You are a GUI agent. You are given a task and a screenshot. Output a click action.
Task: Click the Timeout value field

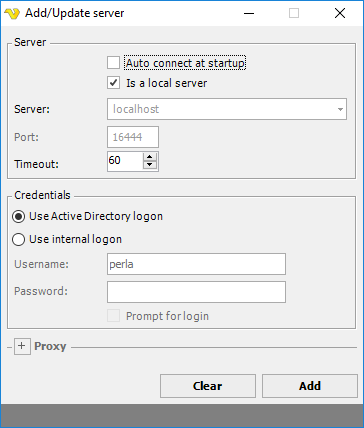(125, 161)
